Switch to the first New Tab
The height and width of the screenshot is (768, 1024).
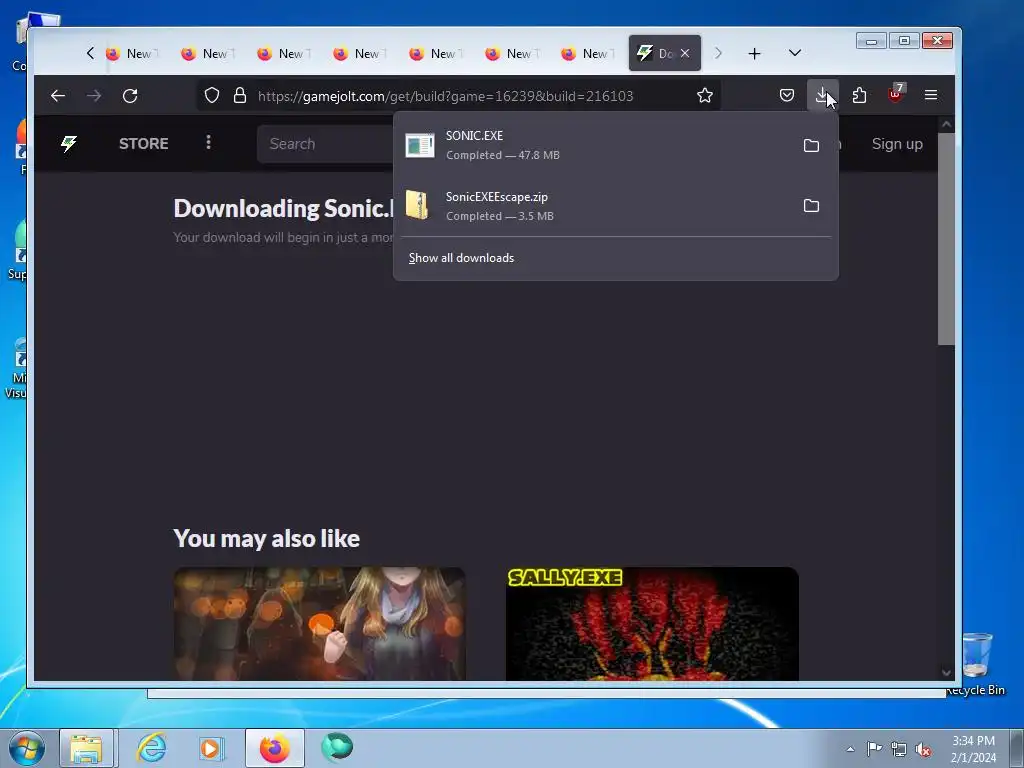[131, 54]
